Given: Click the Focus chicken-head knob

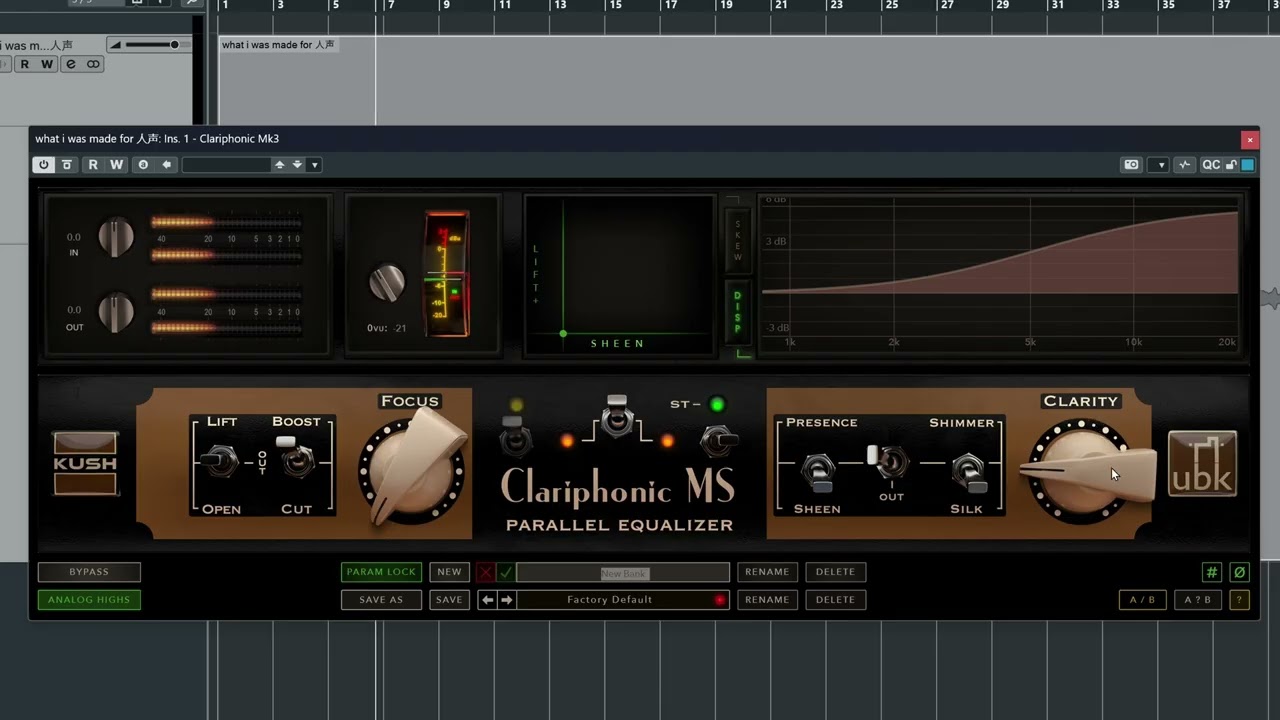Looking at the screenshot, I should coord(412,470).
